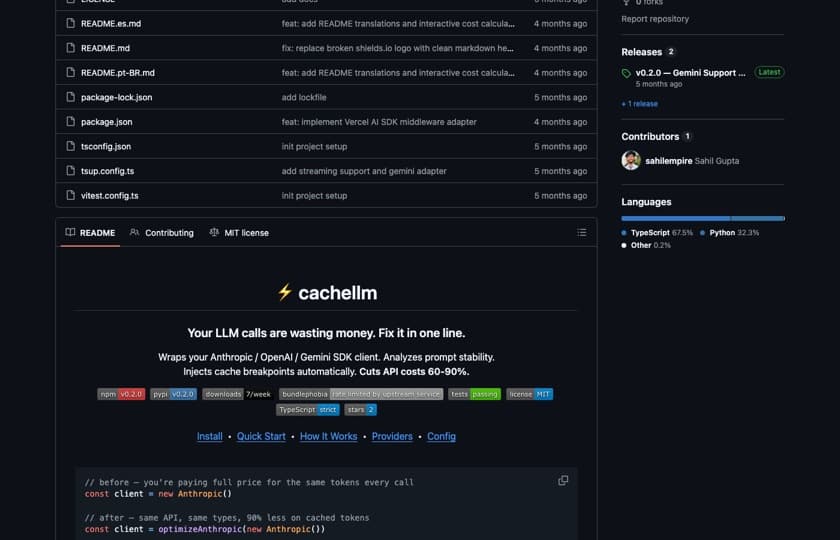
Task: Click the file icon beside README.md
Action: (x=70, y=48)
